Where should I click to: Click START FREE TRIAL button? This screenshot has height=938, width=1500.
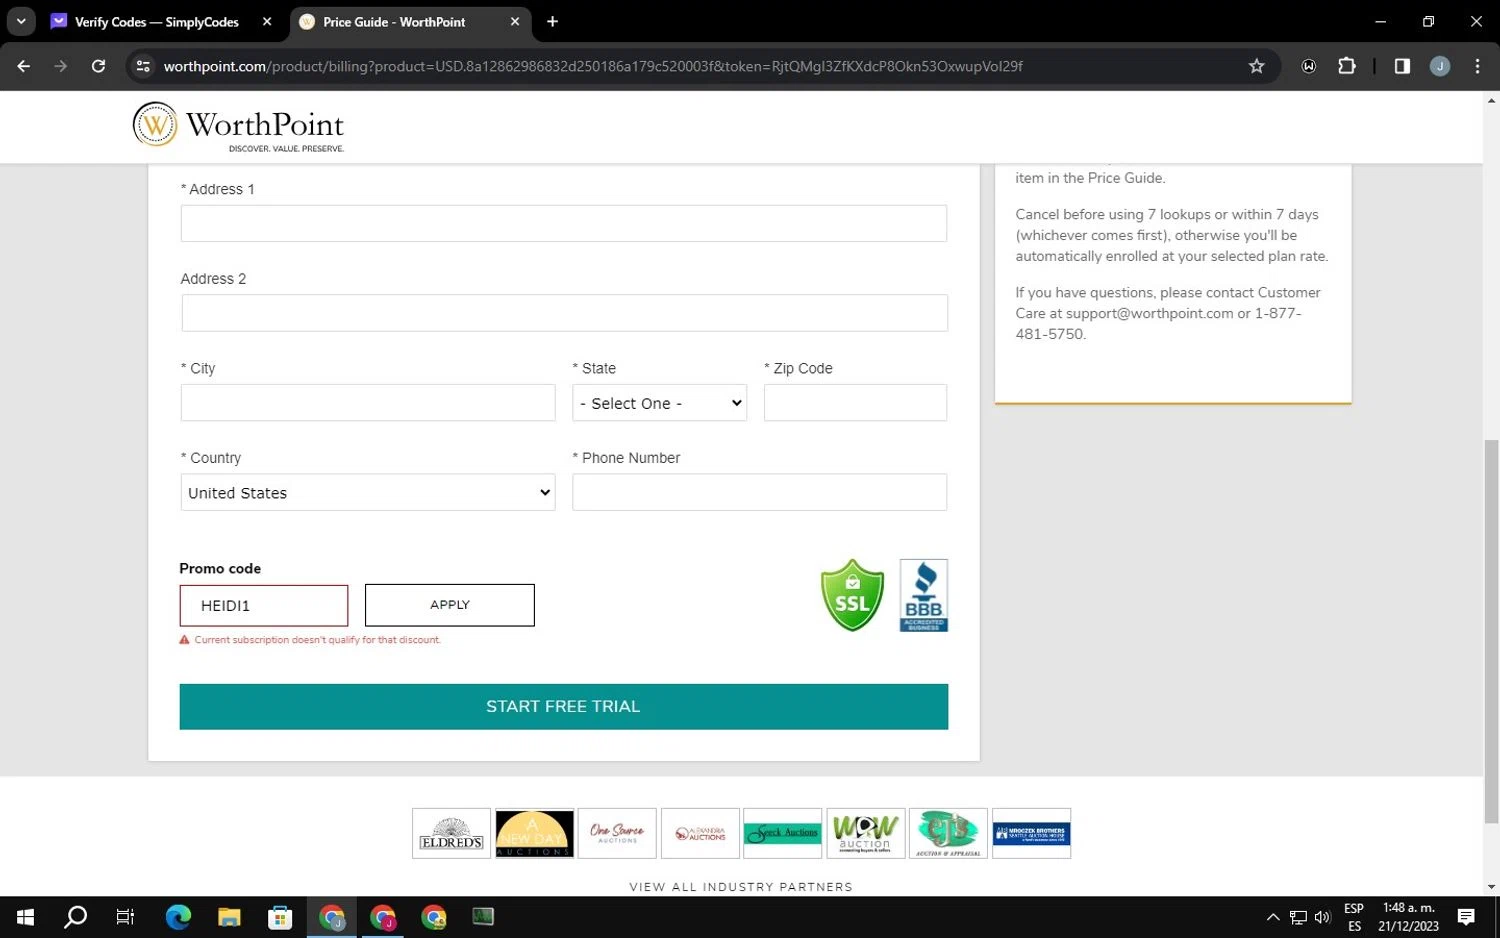[x=564, y=707]
